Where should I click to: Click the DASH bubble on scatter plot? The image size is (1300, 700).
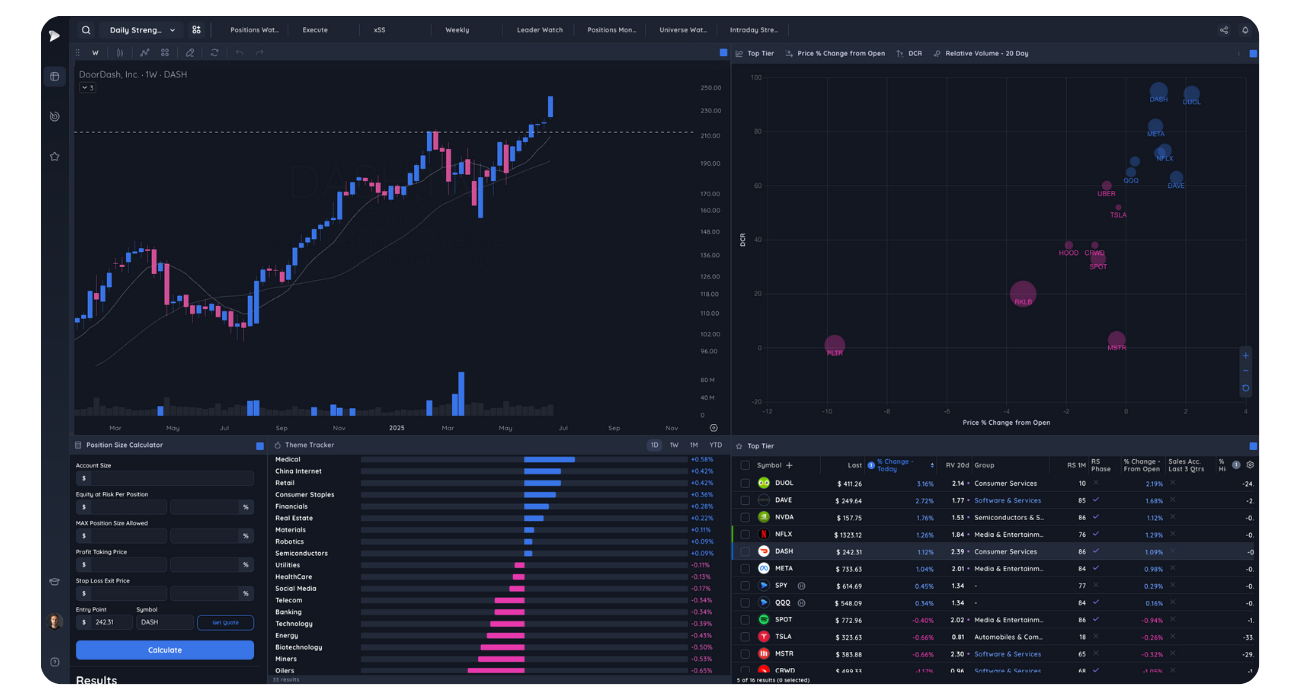coord(1158,92)
